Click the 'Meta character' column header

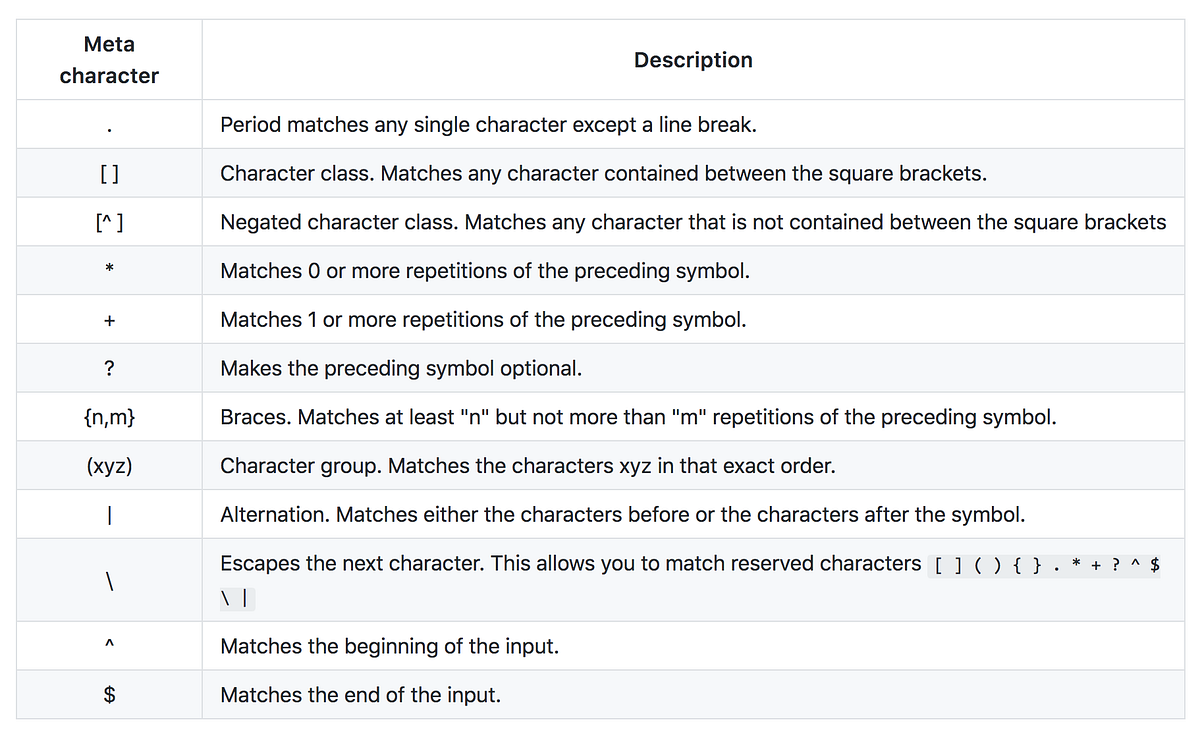pyautogui.click(x=109, y=60)
